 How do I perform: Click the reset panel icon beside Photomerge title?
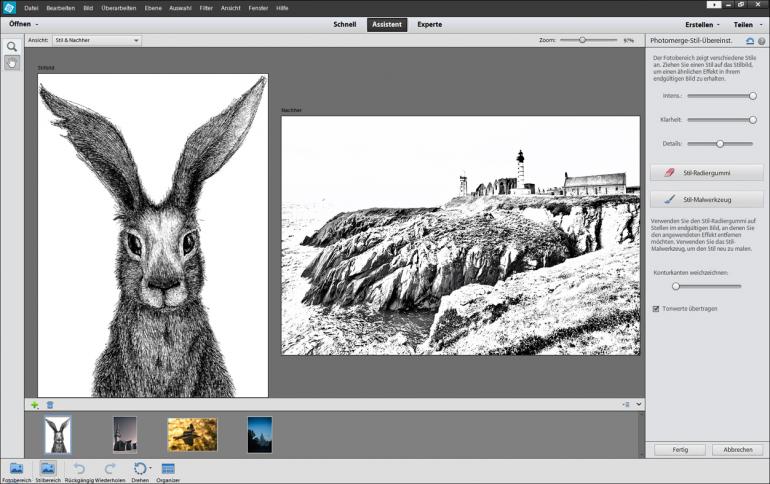[750, 41]
